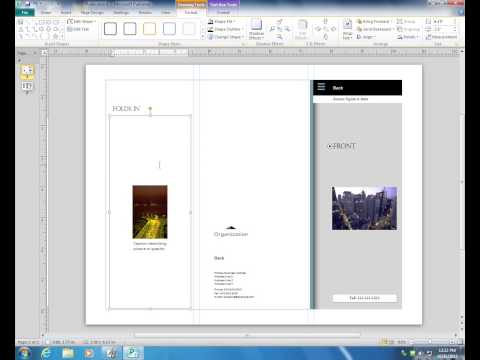Switch to the Home ribbon tab
The height and width of the screenshot is (360, 480).
click(46, 12)
